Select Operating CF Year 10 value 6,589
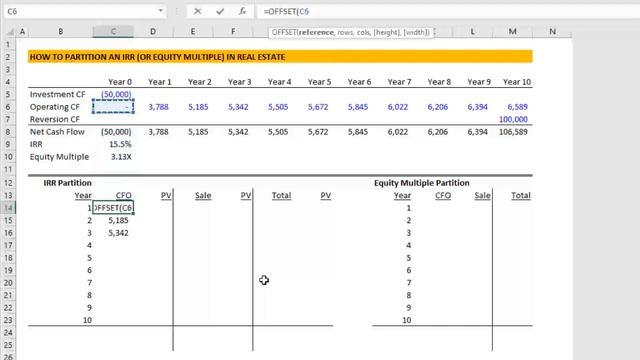The width and height of the screenshot is (640, 360). click(517, 107)
